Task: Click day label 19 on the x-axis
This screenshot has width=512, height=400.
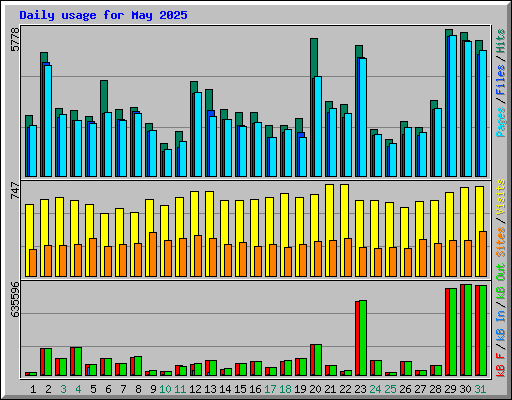Action: 300,389
